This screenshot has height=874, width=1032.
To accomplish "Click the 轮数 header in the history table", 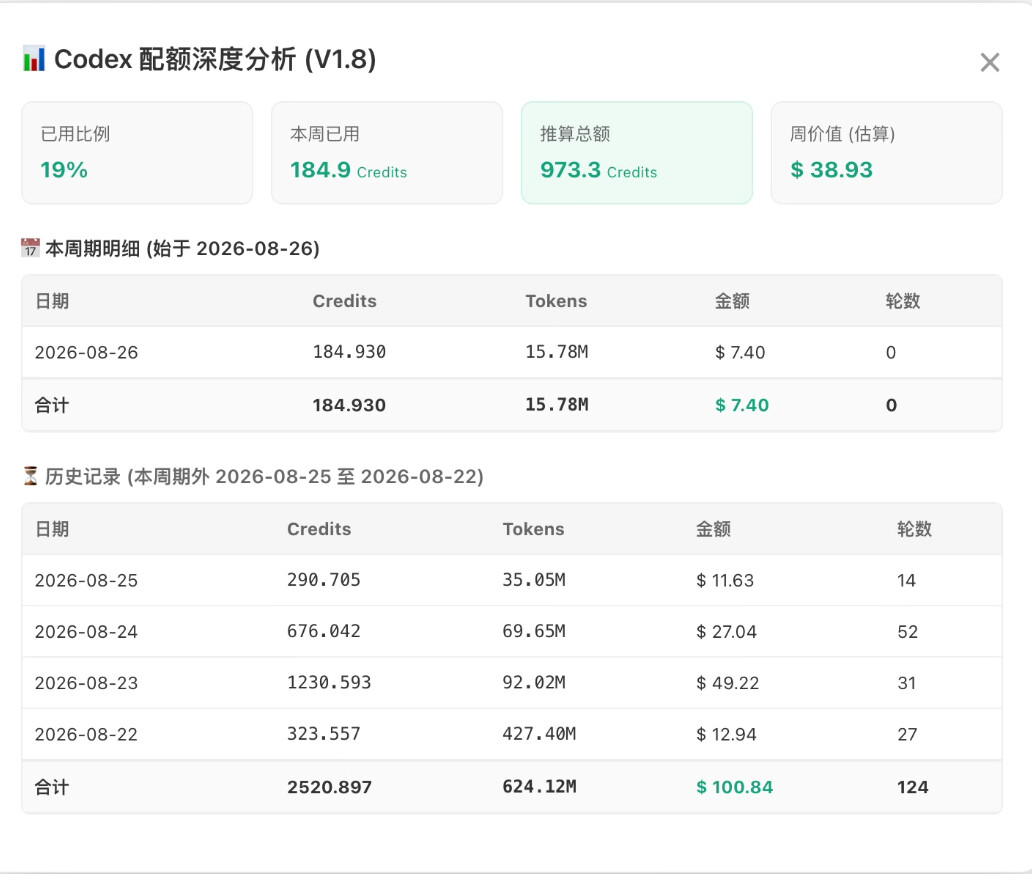I will [914, 528].
